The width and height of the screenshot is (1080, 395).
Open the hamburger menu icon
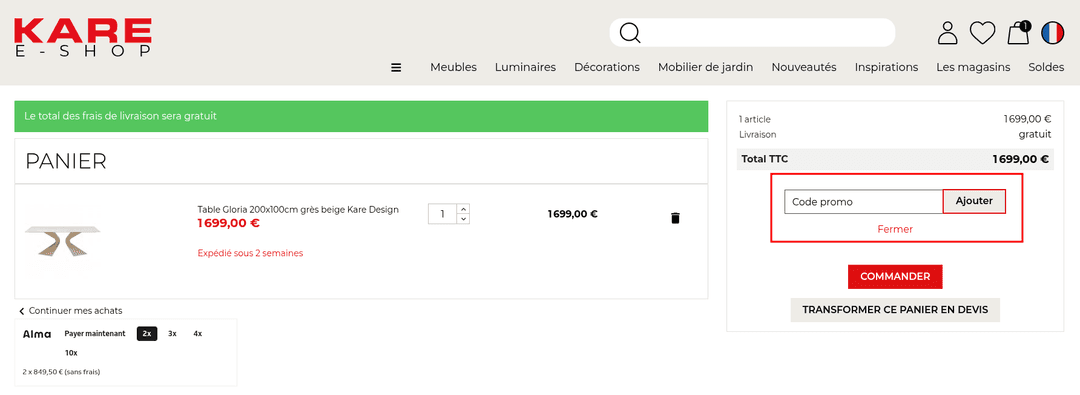[x=396, y=68]
